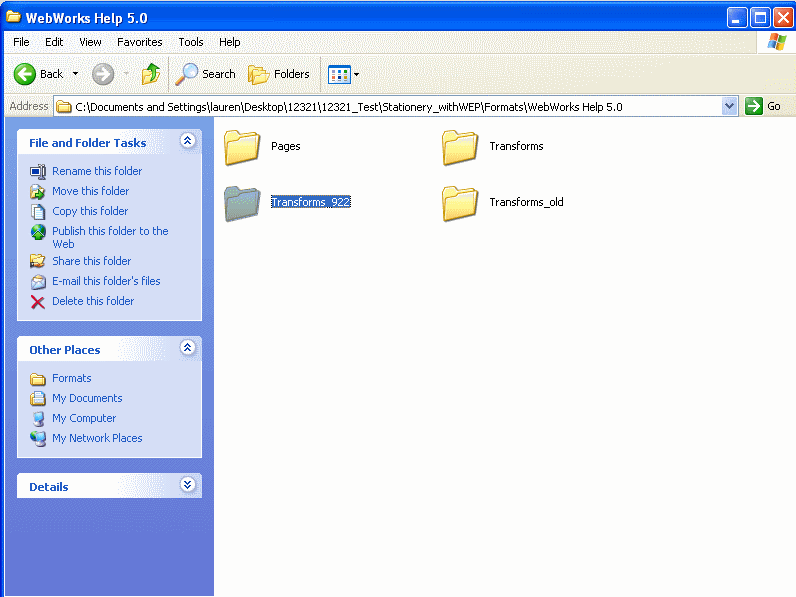Click the Rename this folder link
The image size is (796, 597).
[x=97, y=171]
